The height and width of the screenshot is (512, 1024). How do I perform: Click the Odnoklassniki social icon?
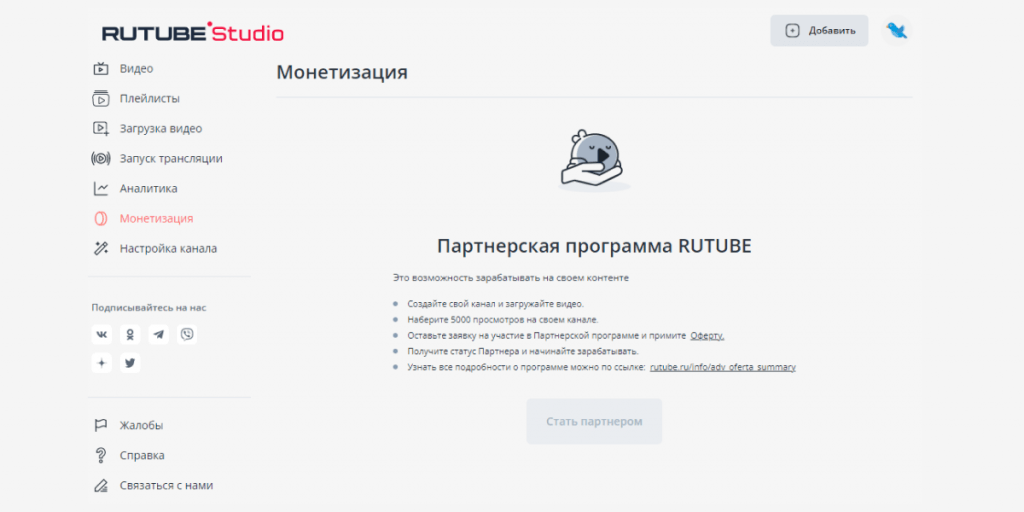(130, 334)
